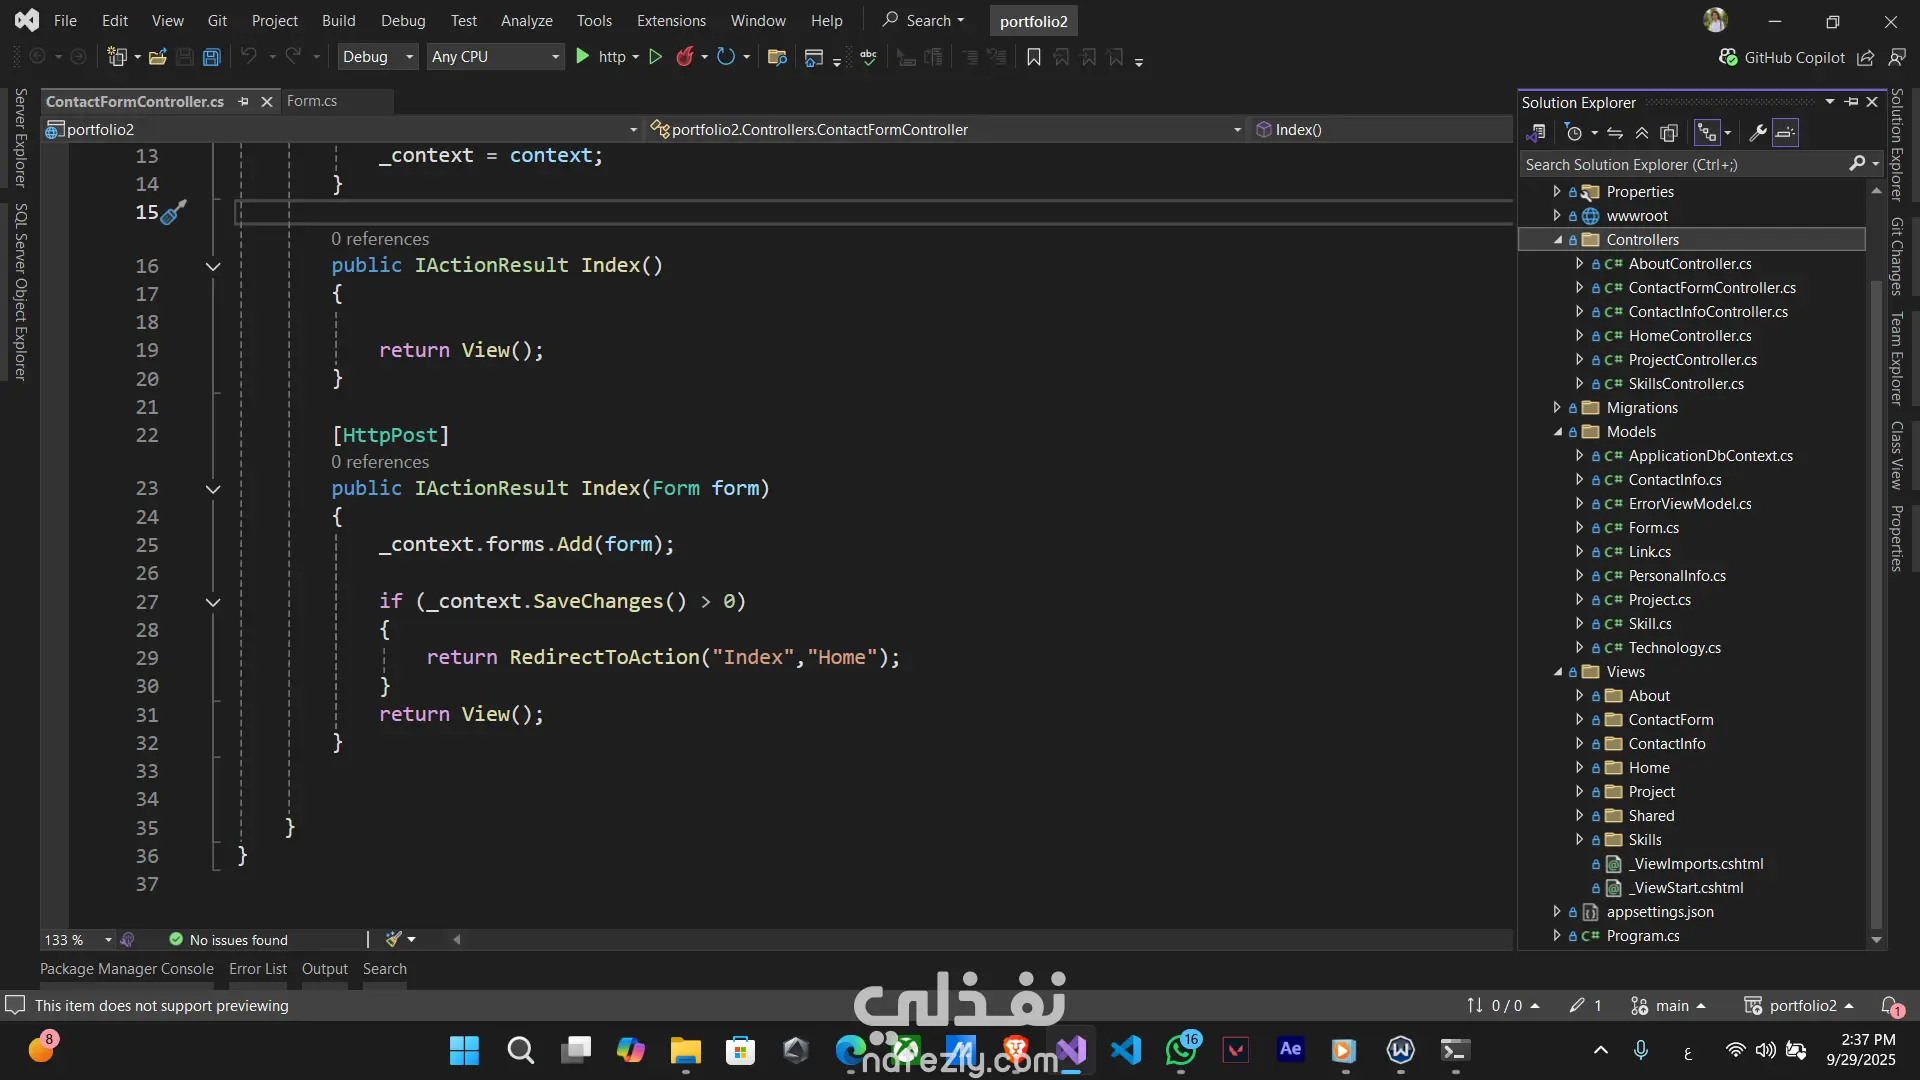
Task: Toggle pin on ContactFormController.cs tab
Action: [243, 101]
